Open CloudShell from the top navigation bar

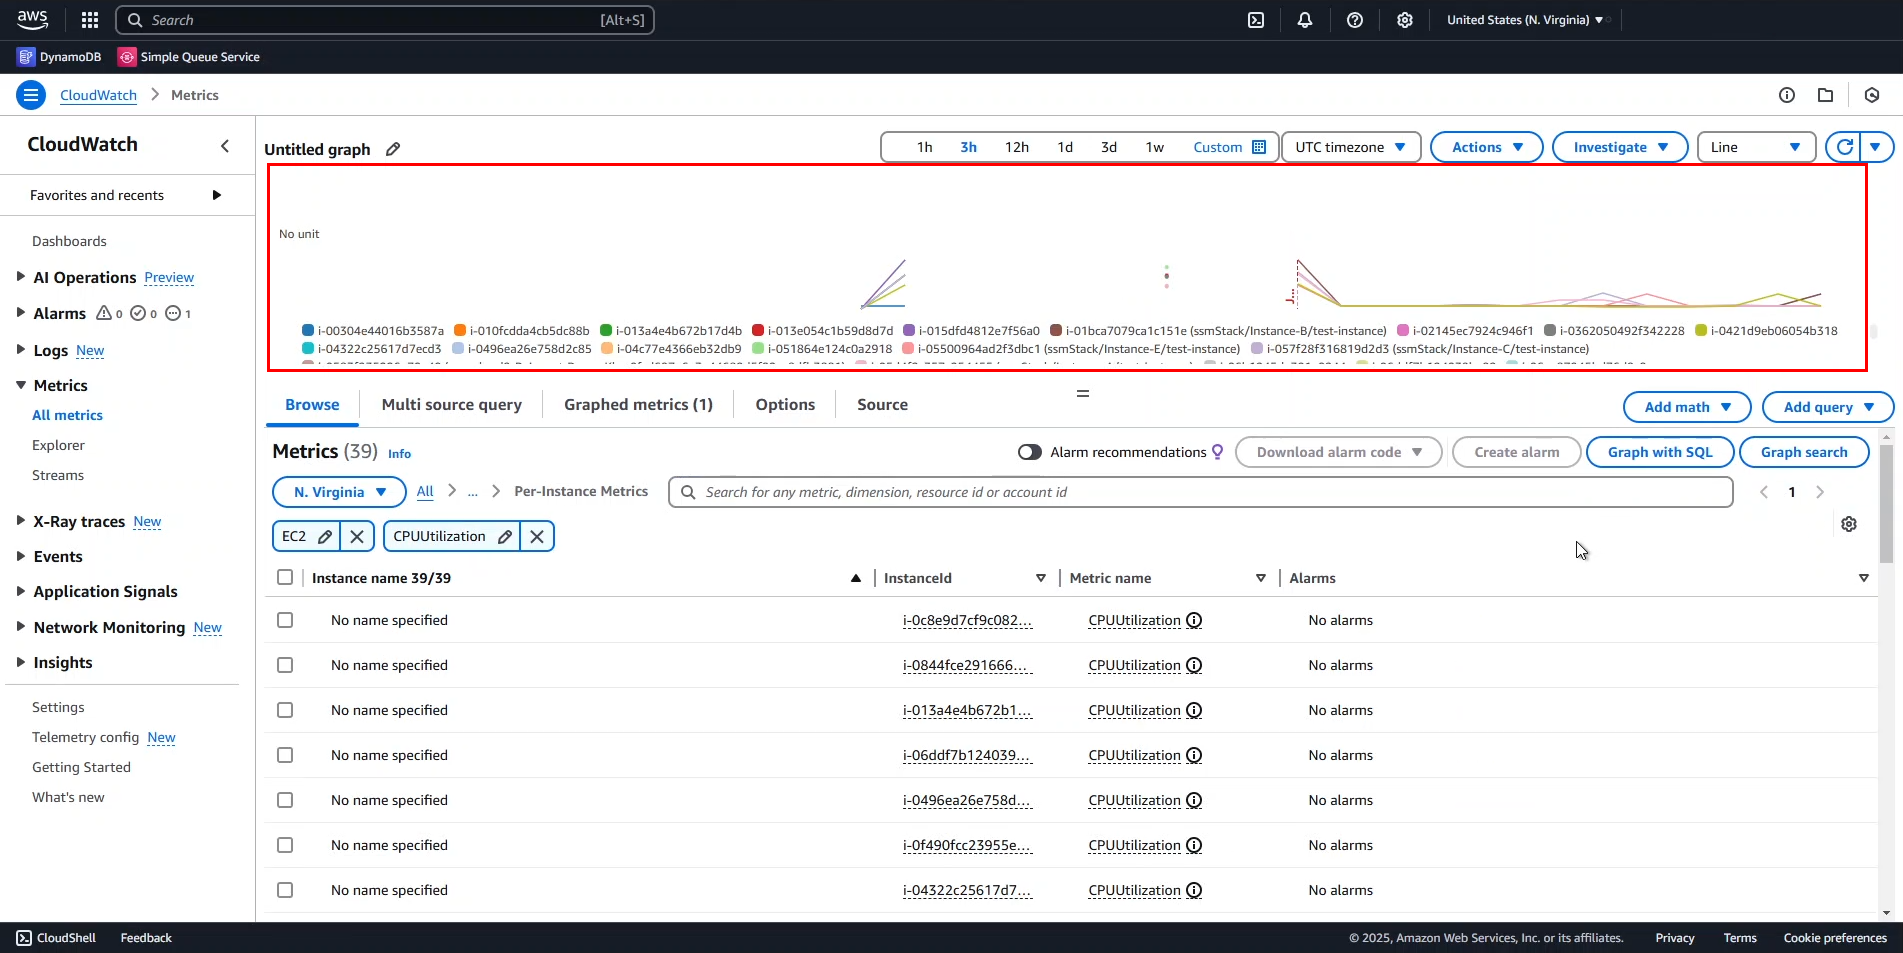1256,20
